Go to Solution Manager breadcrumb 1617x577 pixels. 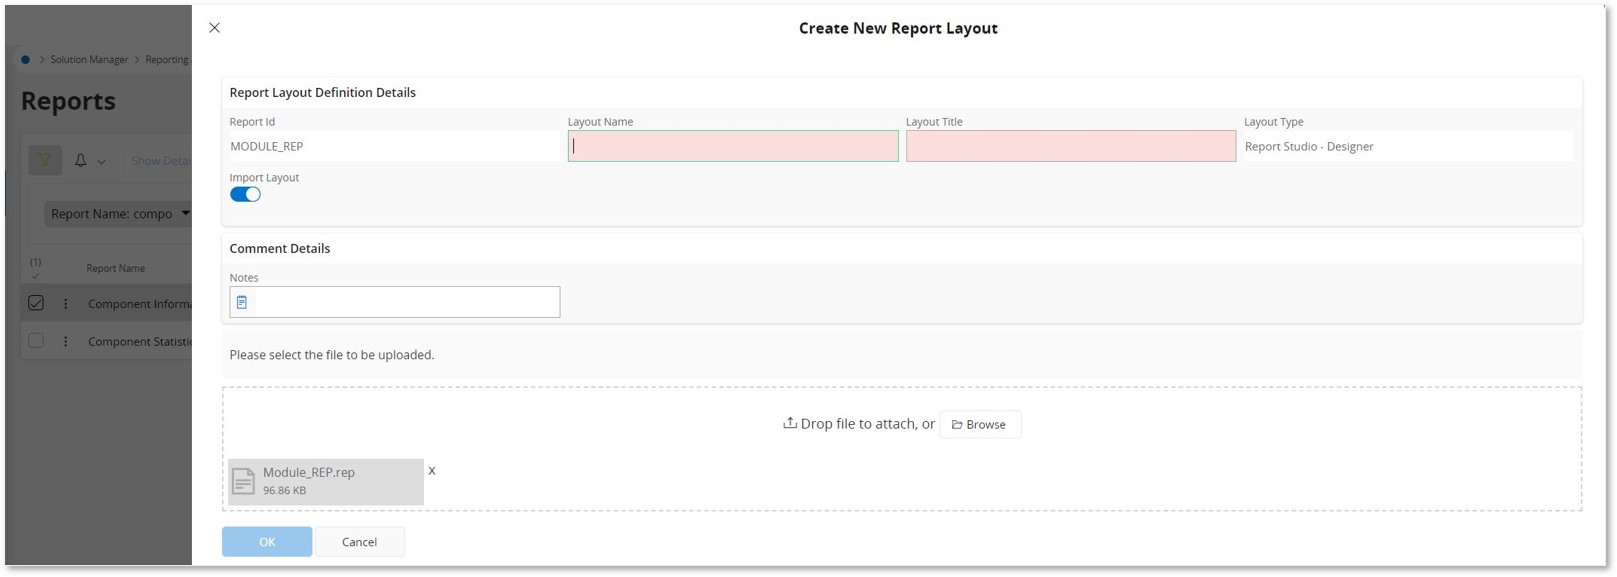(89, 60)
